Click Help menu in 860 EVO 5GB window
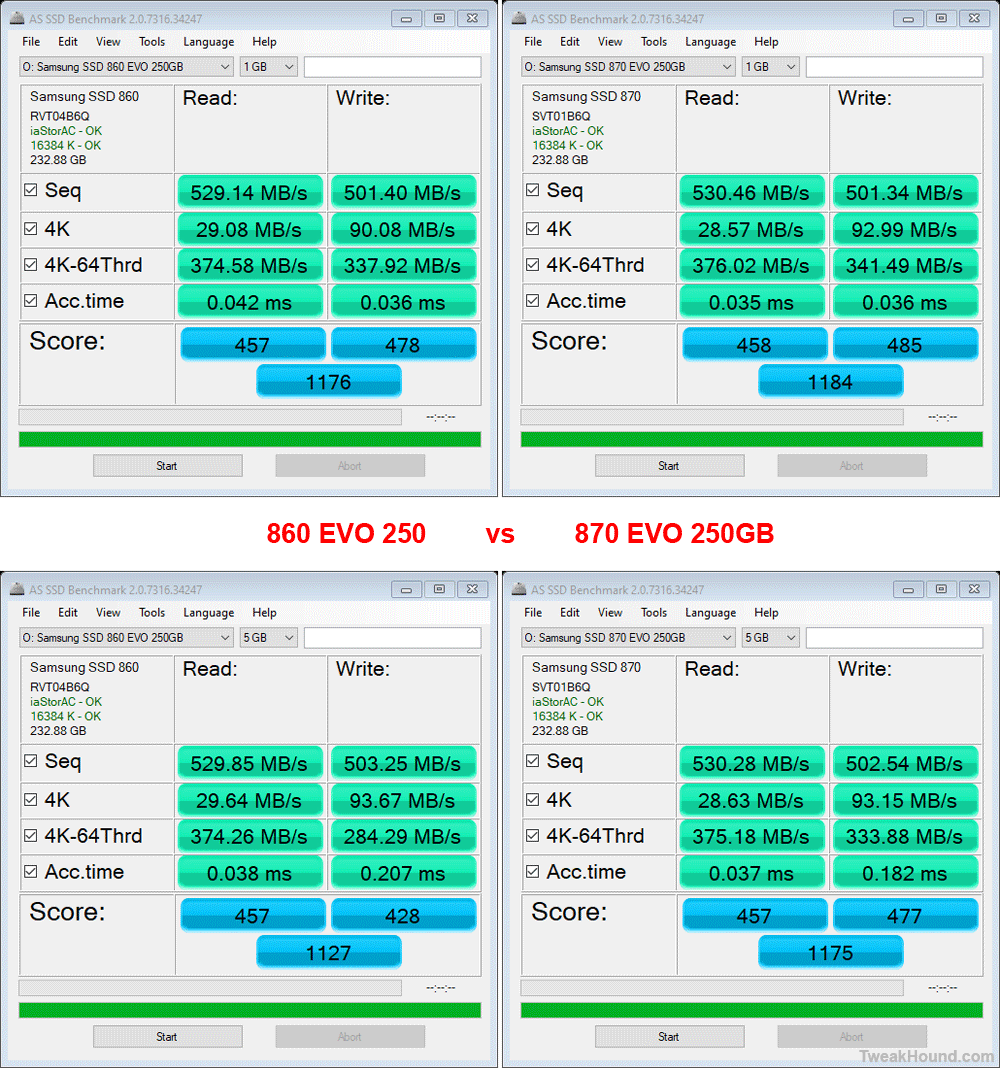 click(264, 612)
